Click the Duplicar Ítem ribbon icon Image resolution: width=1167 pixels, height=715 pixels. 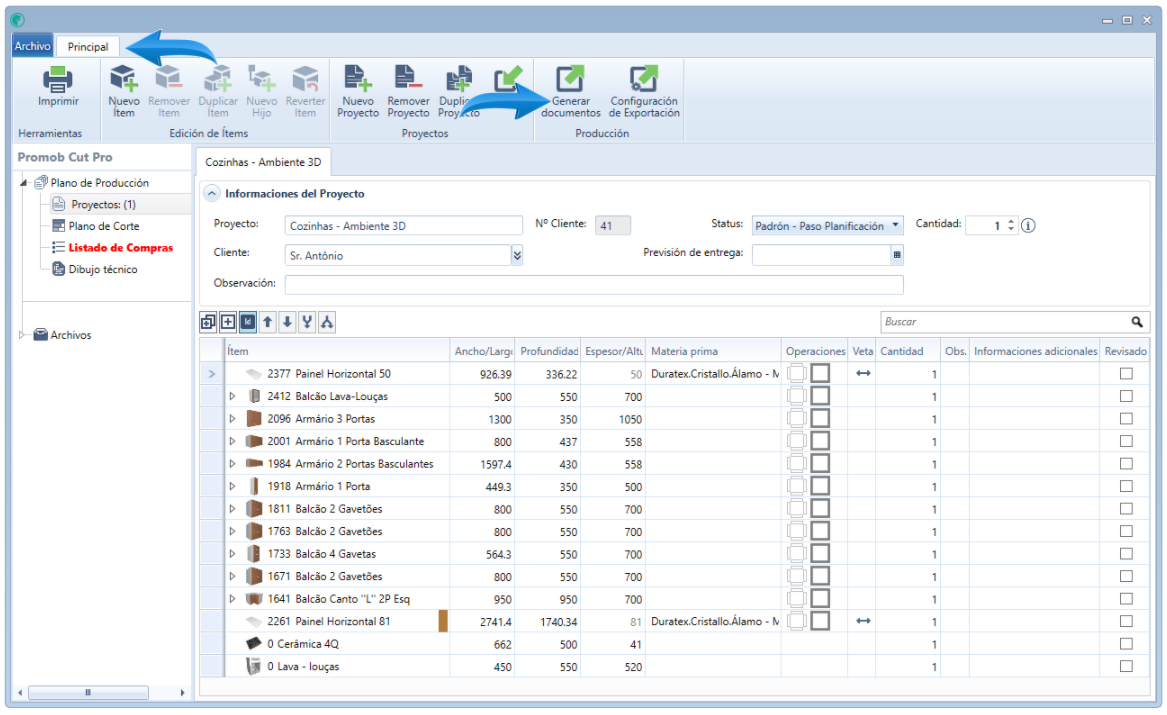click(218, 79)
